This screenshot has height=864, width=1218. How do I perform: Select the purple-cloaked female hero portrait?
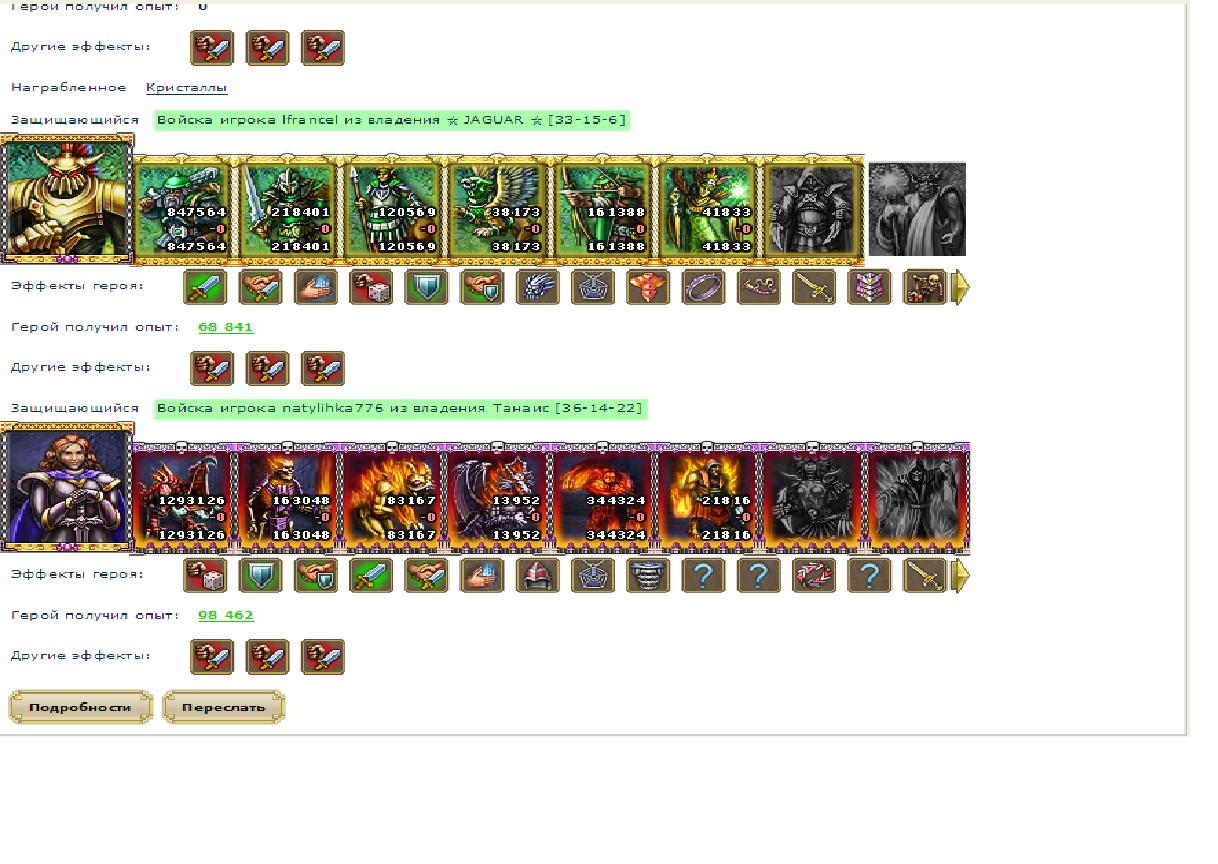point(67,488)
